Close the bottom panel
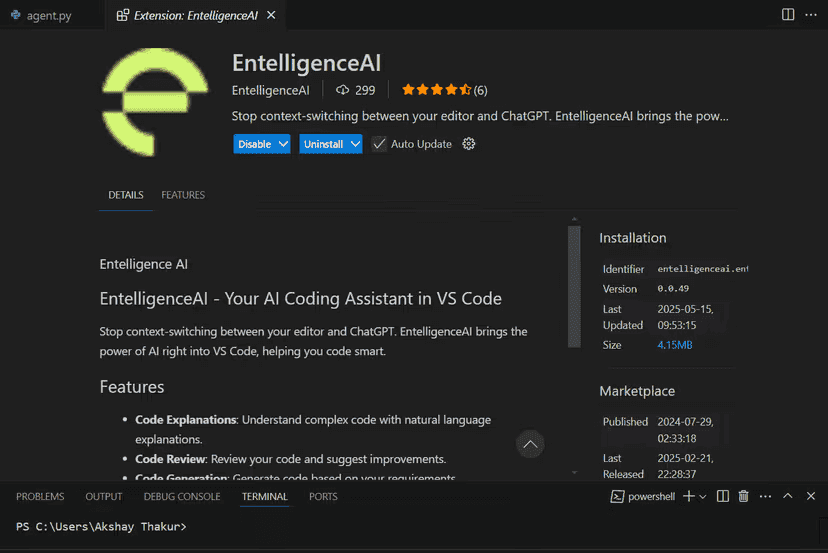The width and height of the screenshot is (828, 553). point(811,496)
